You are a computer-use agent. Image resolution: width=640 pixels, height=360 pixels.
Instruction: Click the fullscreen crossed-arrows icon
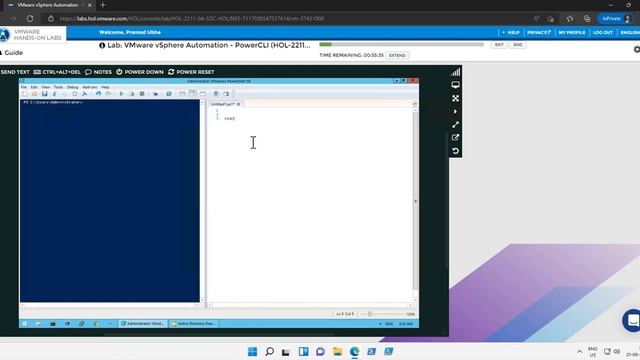coord(456,98)
